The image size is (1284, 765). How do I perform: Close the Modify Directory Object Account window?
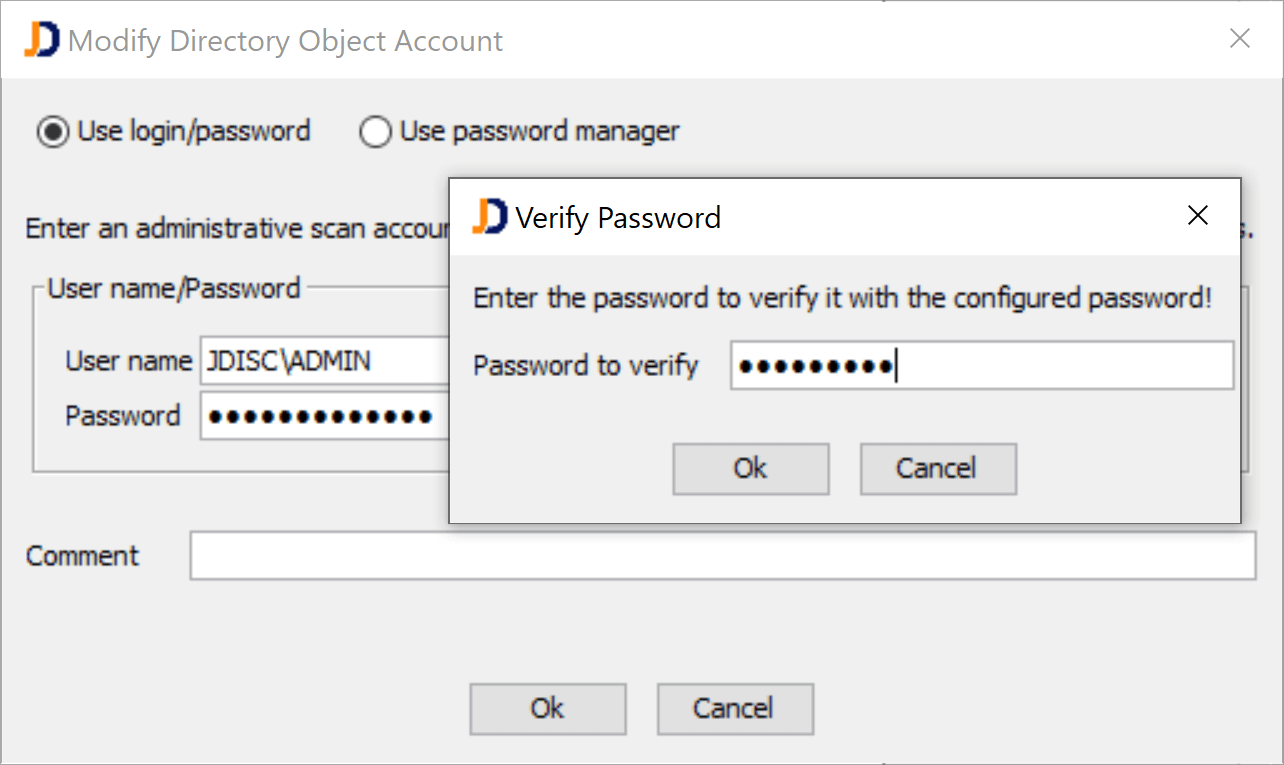click(x=1239, y=39)
